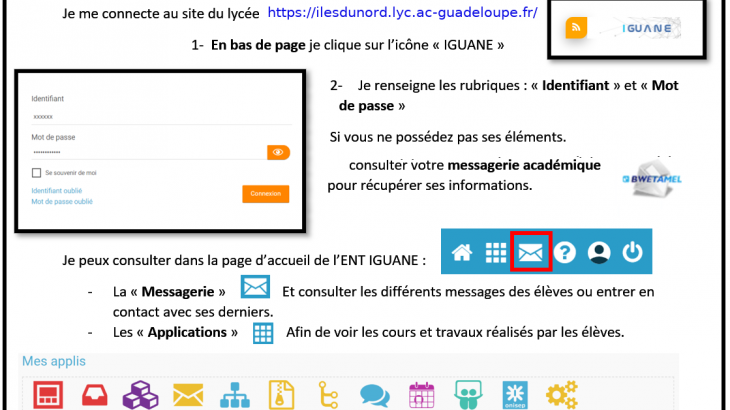Open the purple calendar app icon

(x=420, y=395)
